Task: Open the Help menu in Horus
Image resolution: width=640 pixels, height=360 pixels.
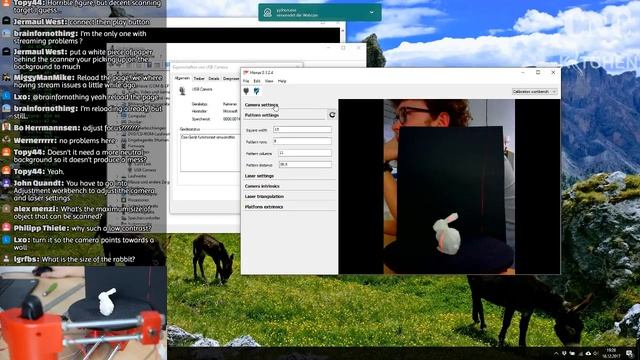Action: point(282,81)
